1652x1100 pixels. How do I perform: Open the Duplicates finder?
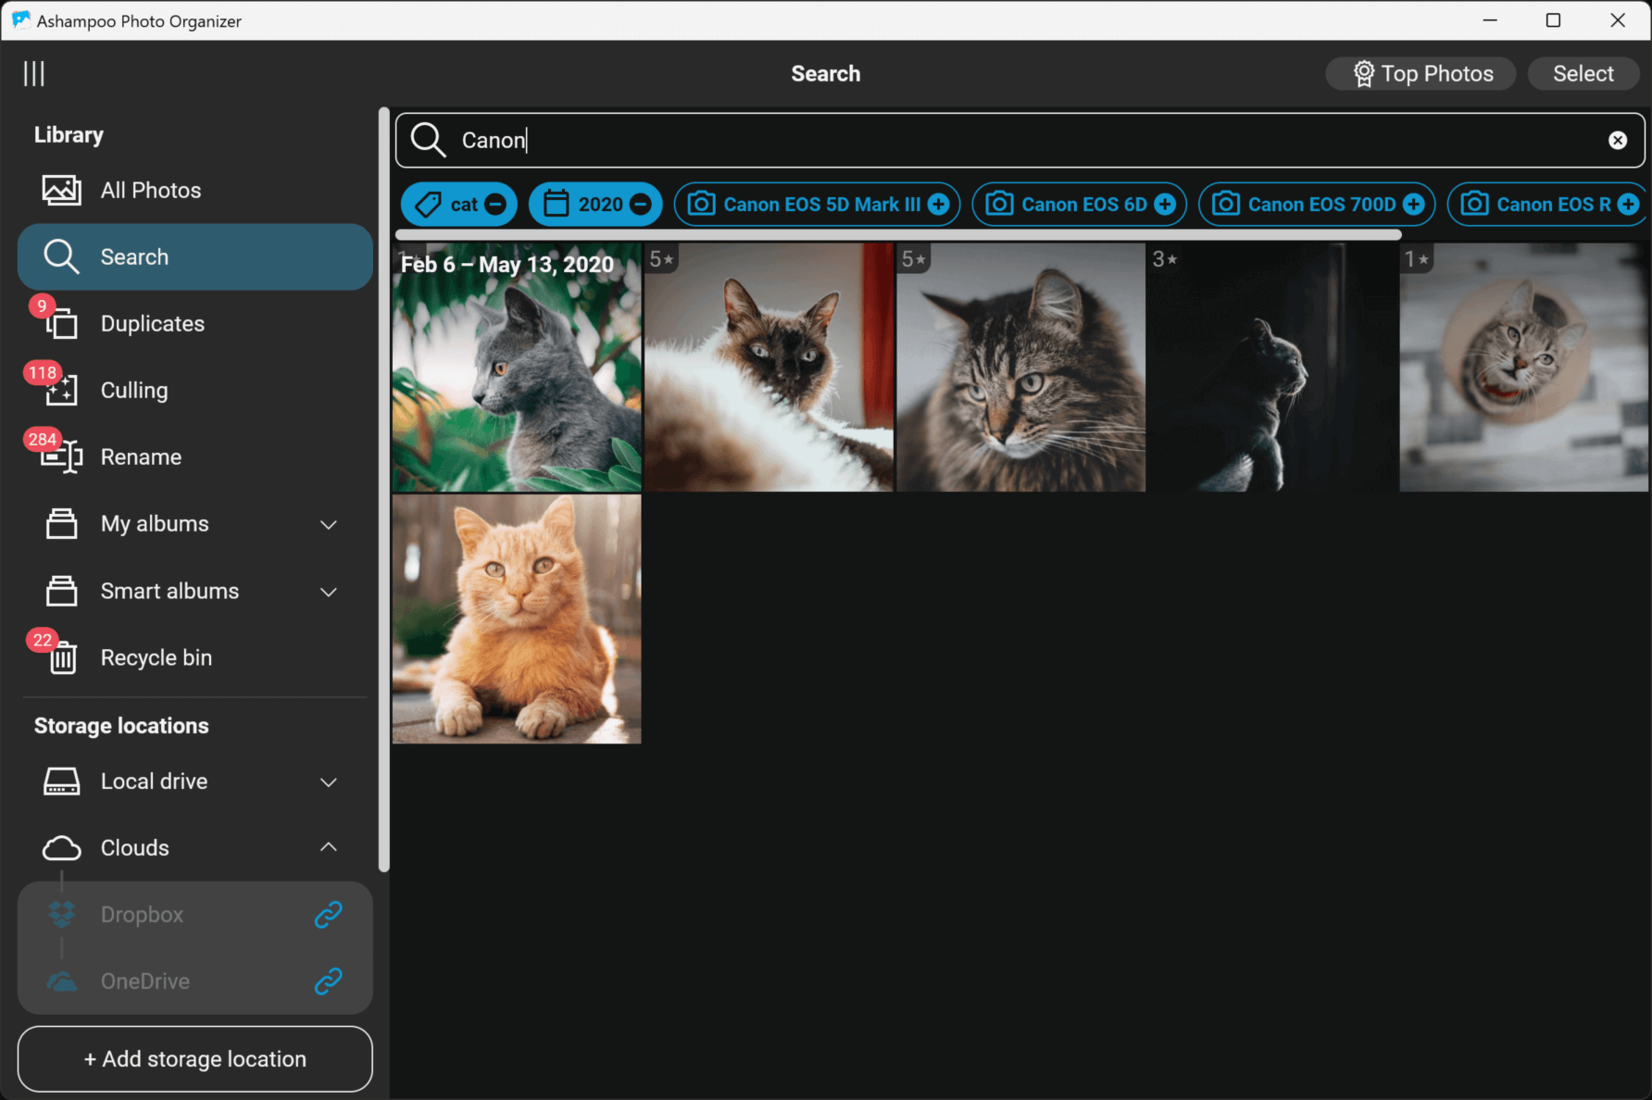[151, 323]
